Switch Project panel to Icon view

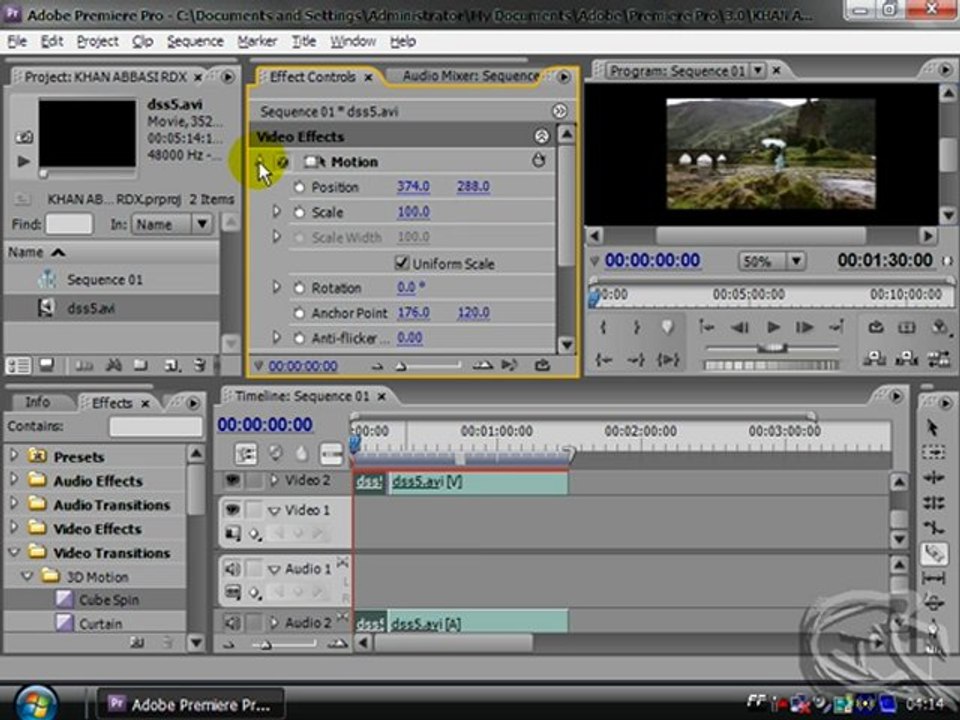click(x=47, y=366)
